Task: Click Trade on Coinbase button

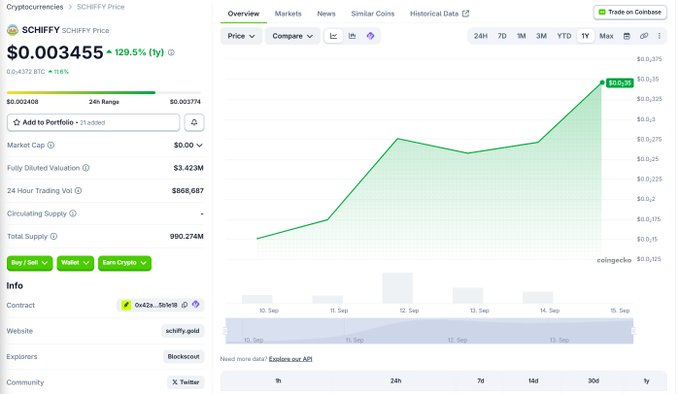Action: click(x=630, y=12)
